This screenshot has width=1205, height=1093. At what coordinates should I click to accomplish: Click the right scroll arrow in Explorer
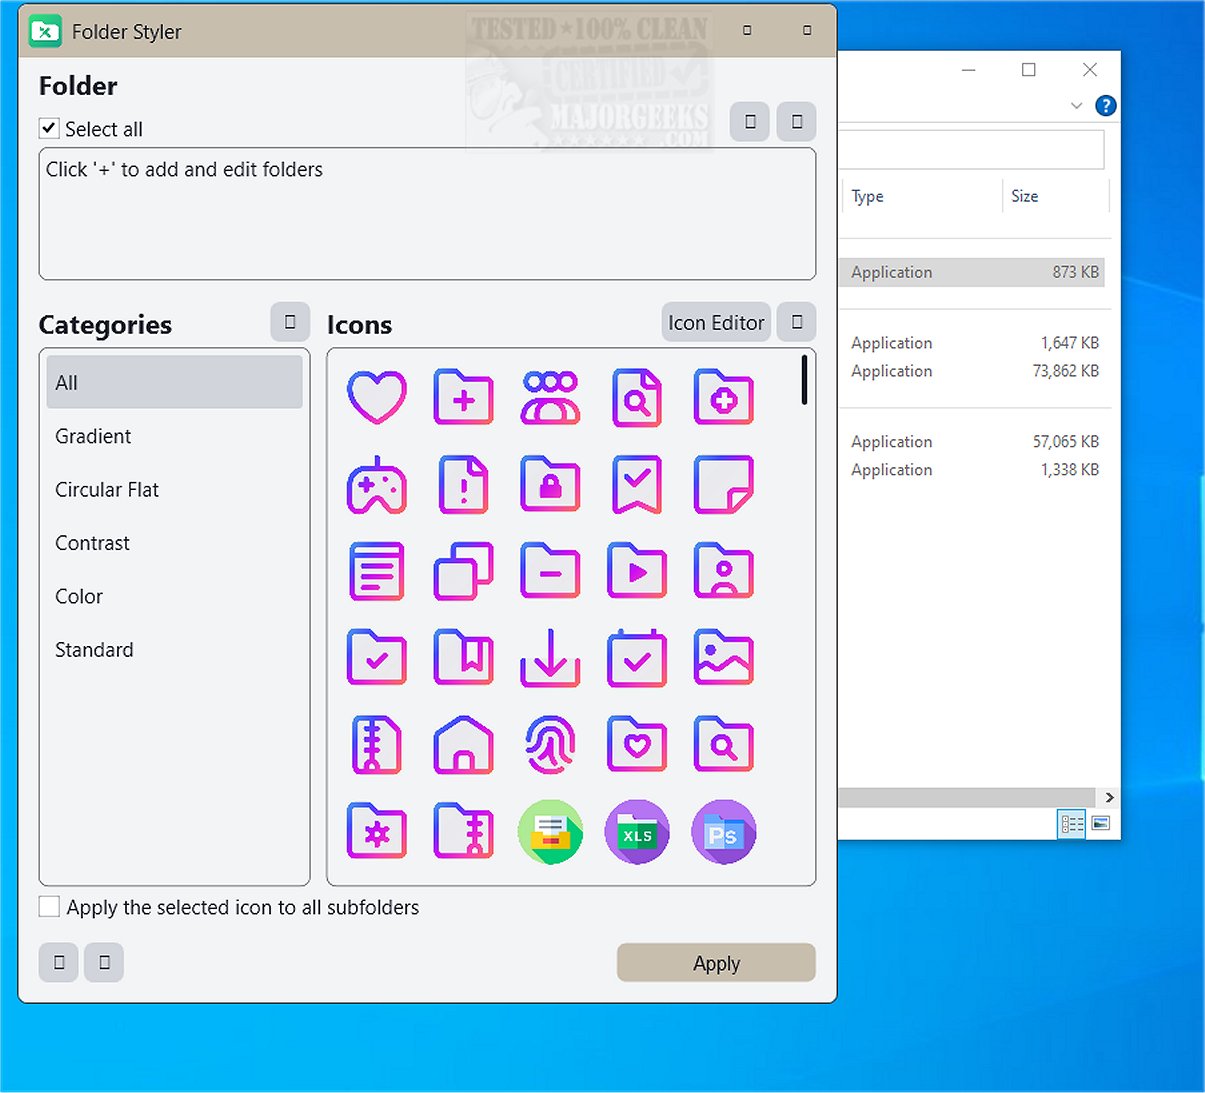(1109, 797)
